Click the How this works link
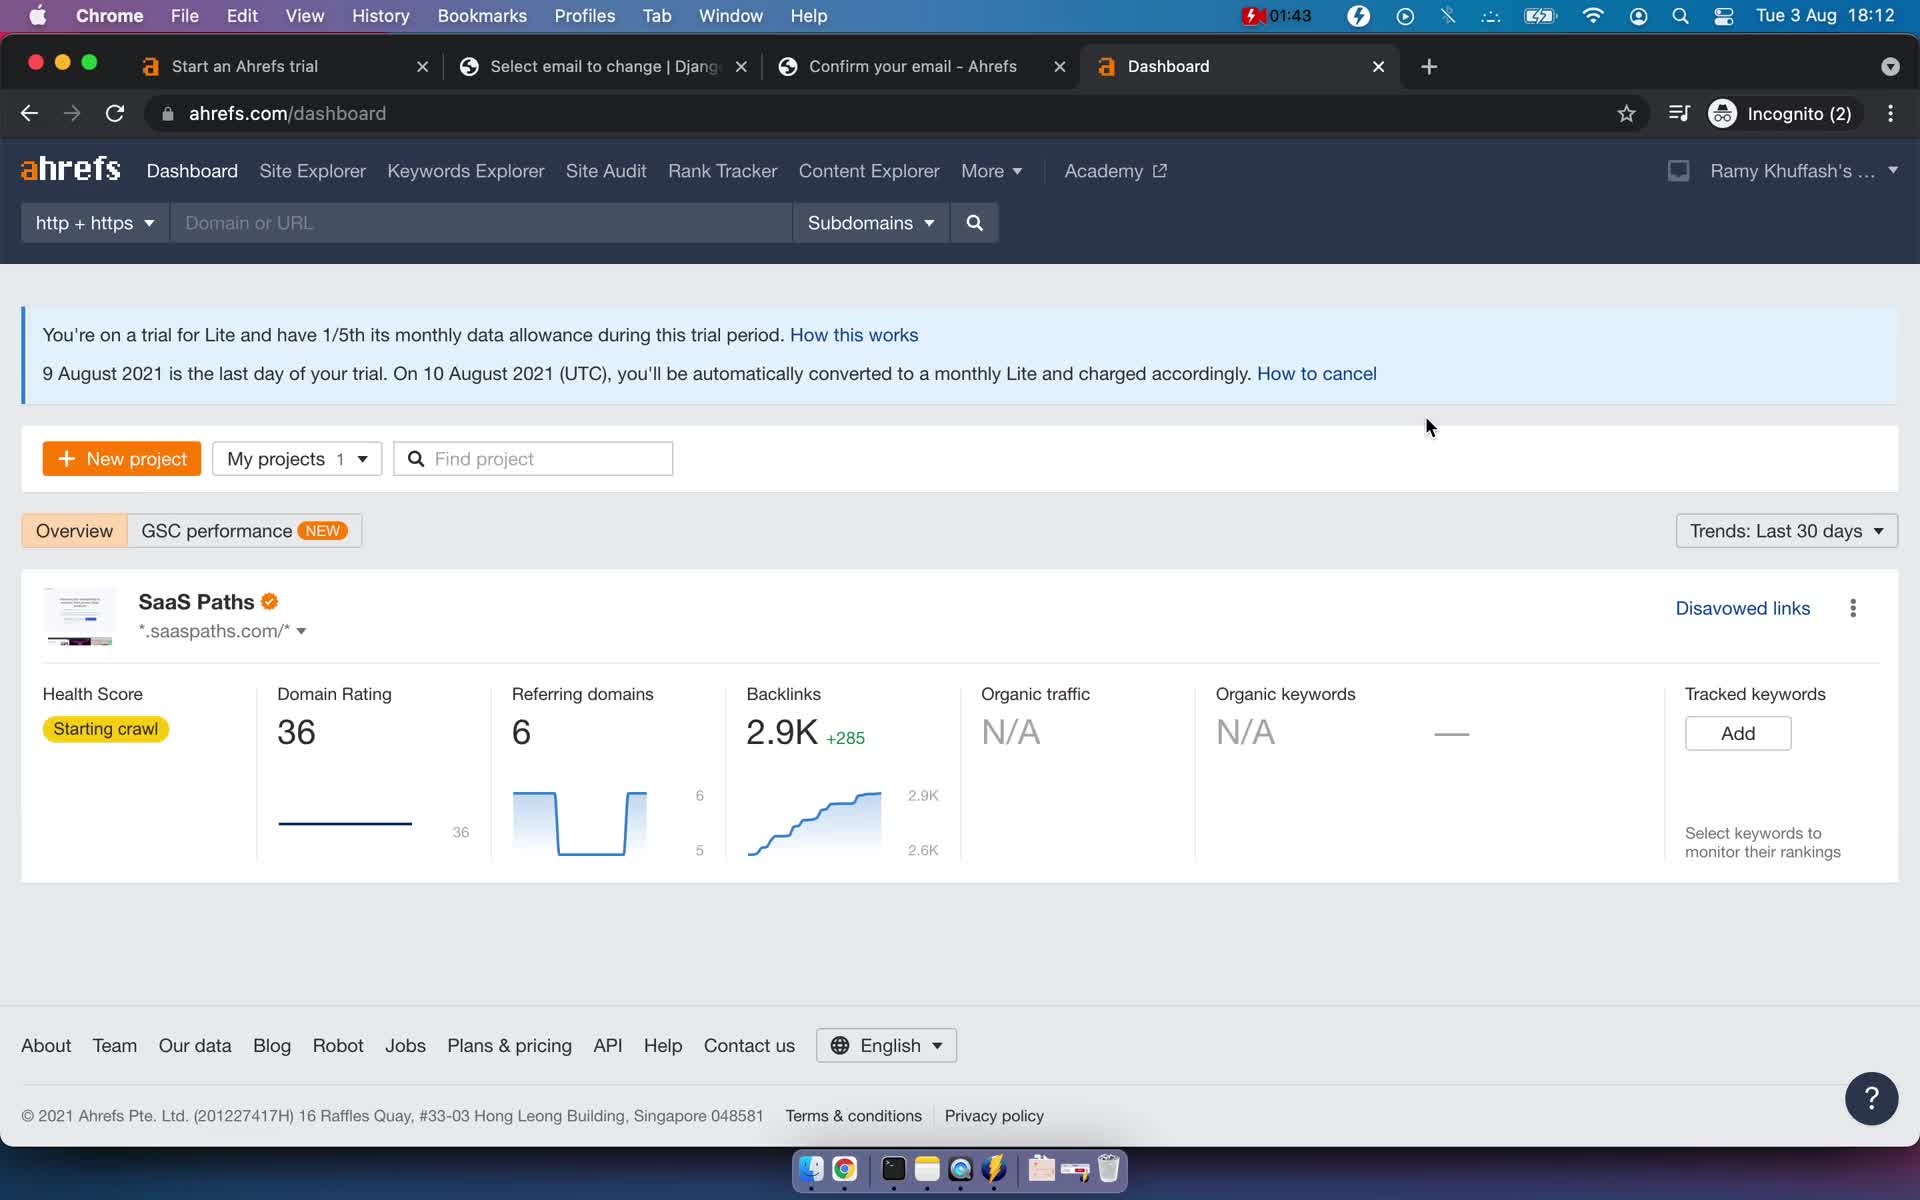This screenshot has height=1200, width=1920. coord(854,333)
